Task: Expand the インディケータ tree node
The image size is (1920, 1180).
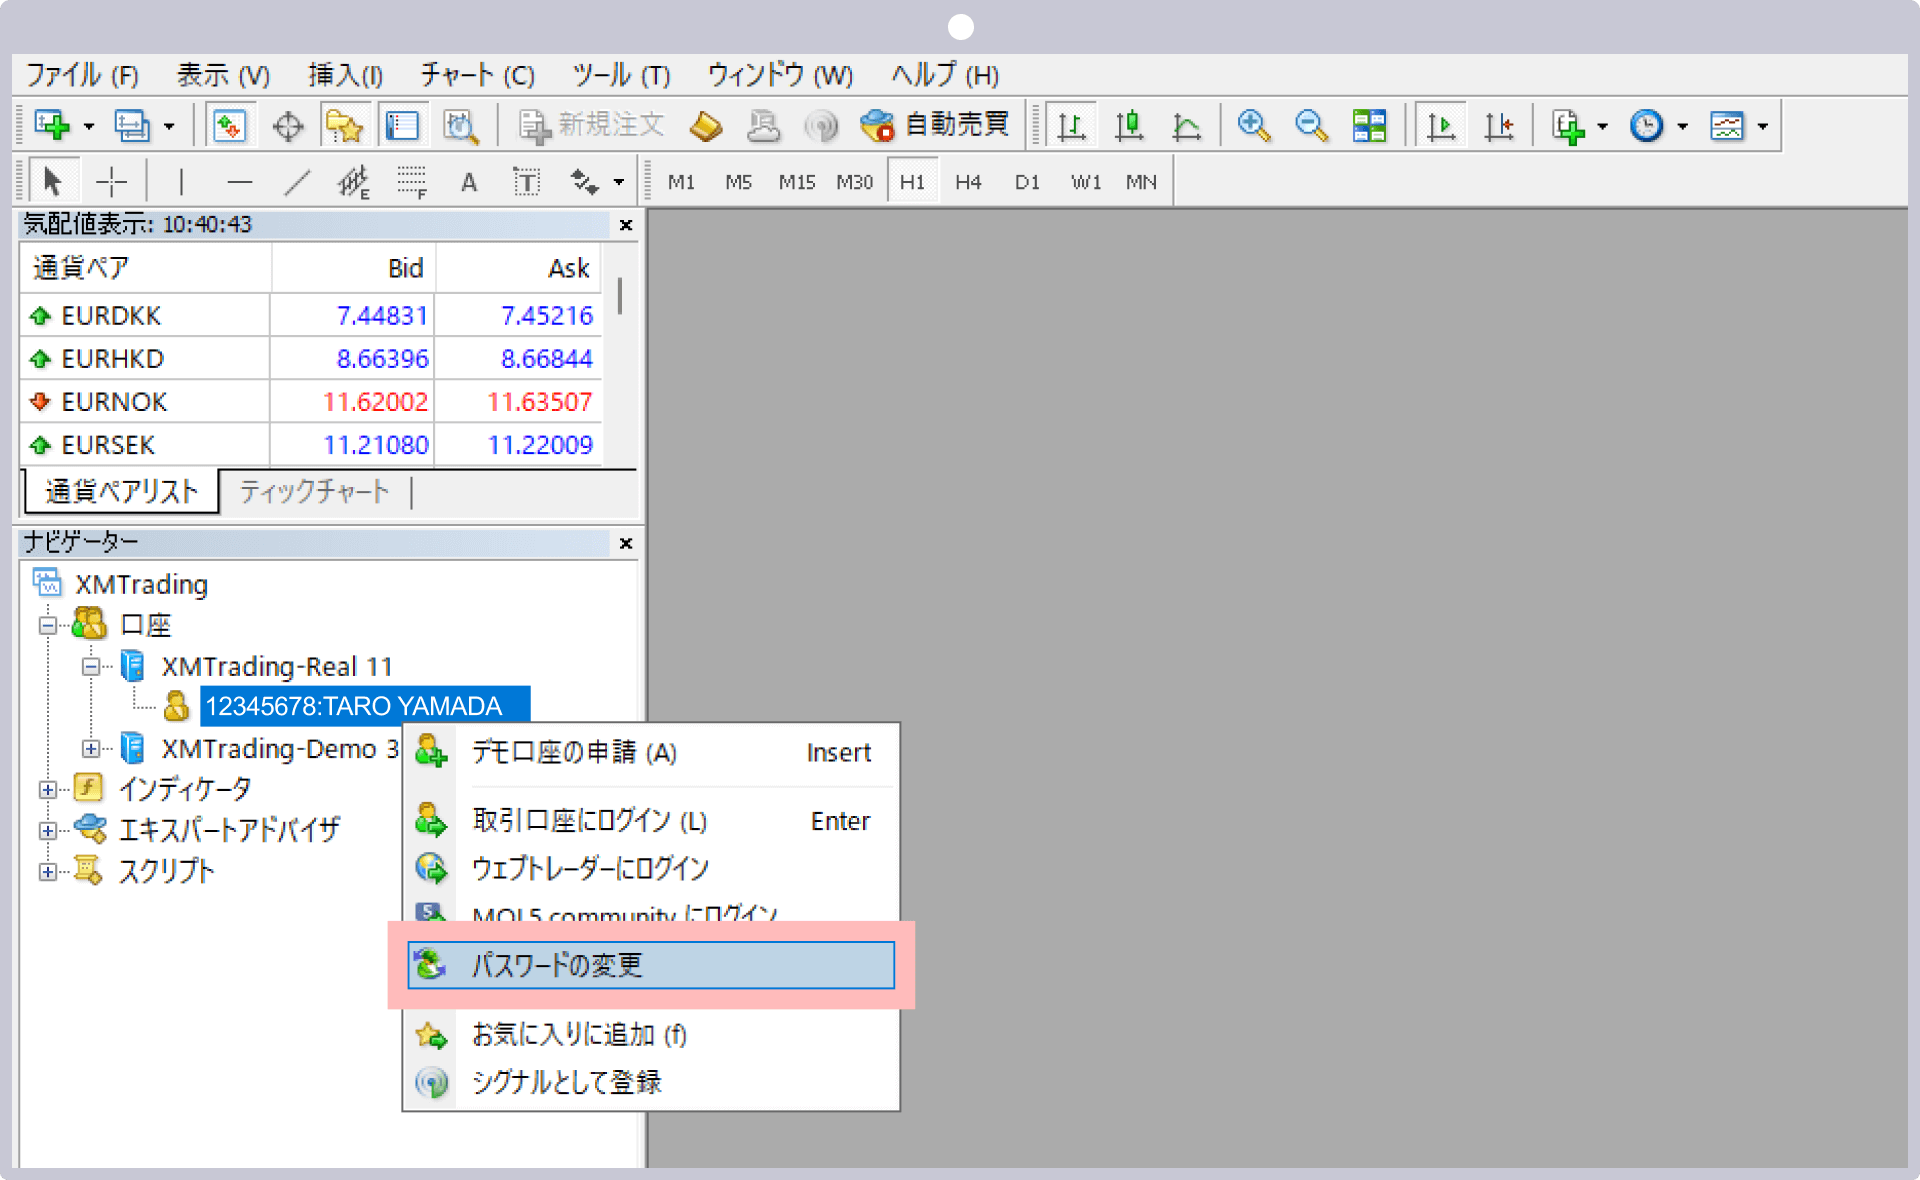Action: tap(47, 790)
